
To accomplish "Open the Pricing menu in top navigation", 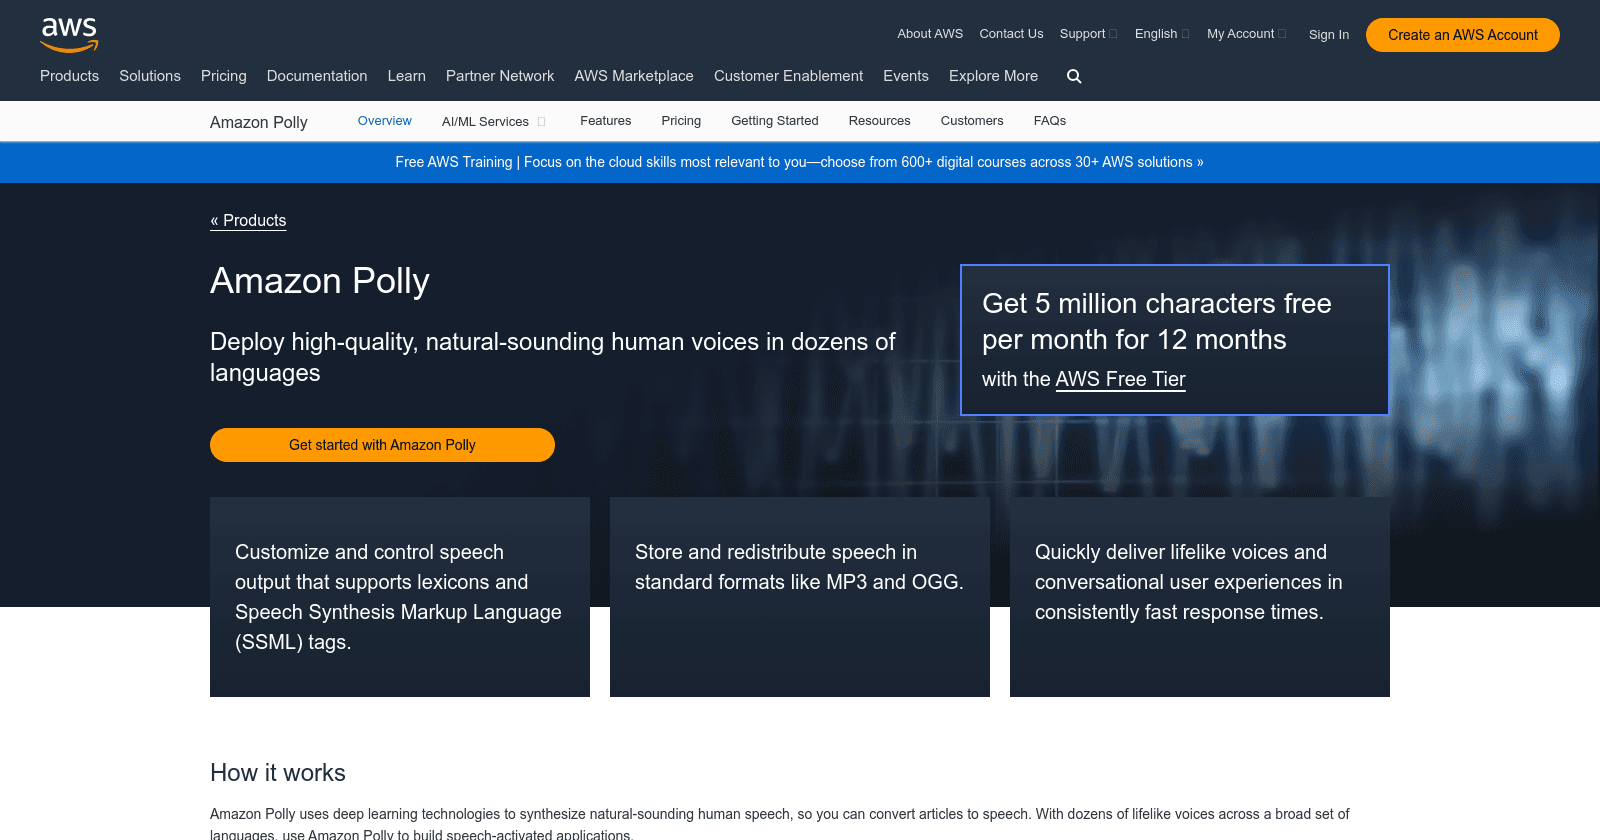I will 223,76.
